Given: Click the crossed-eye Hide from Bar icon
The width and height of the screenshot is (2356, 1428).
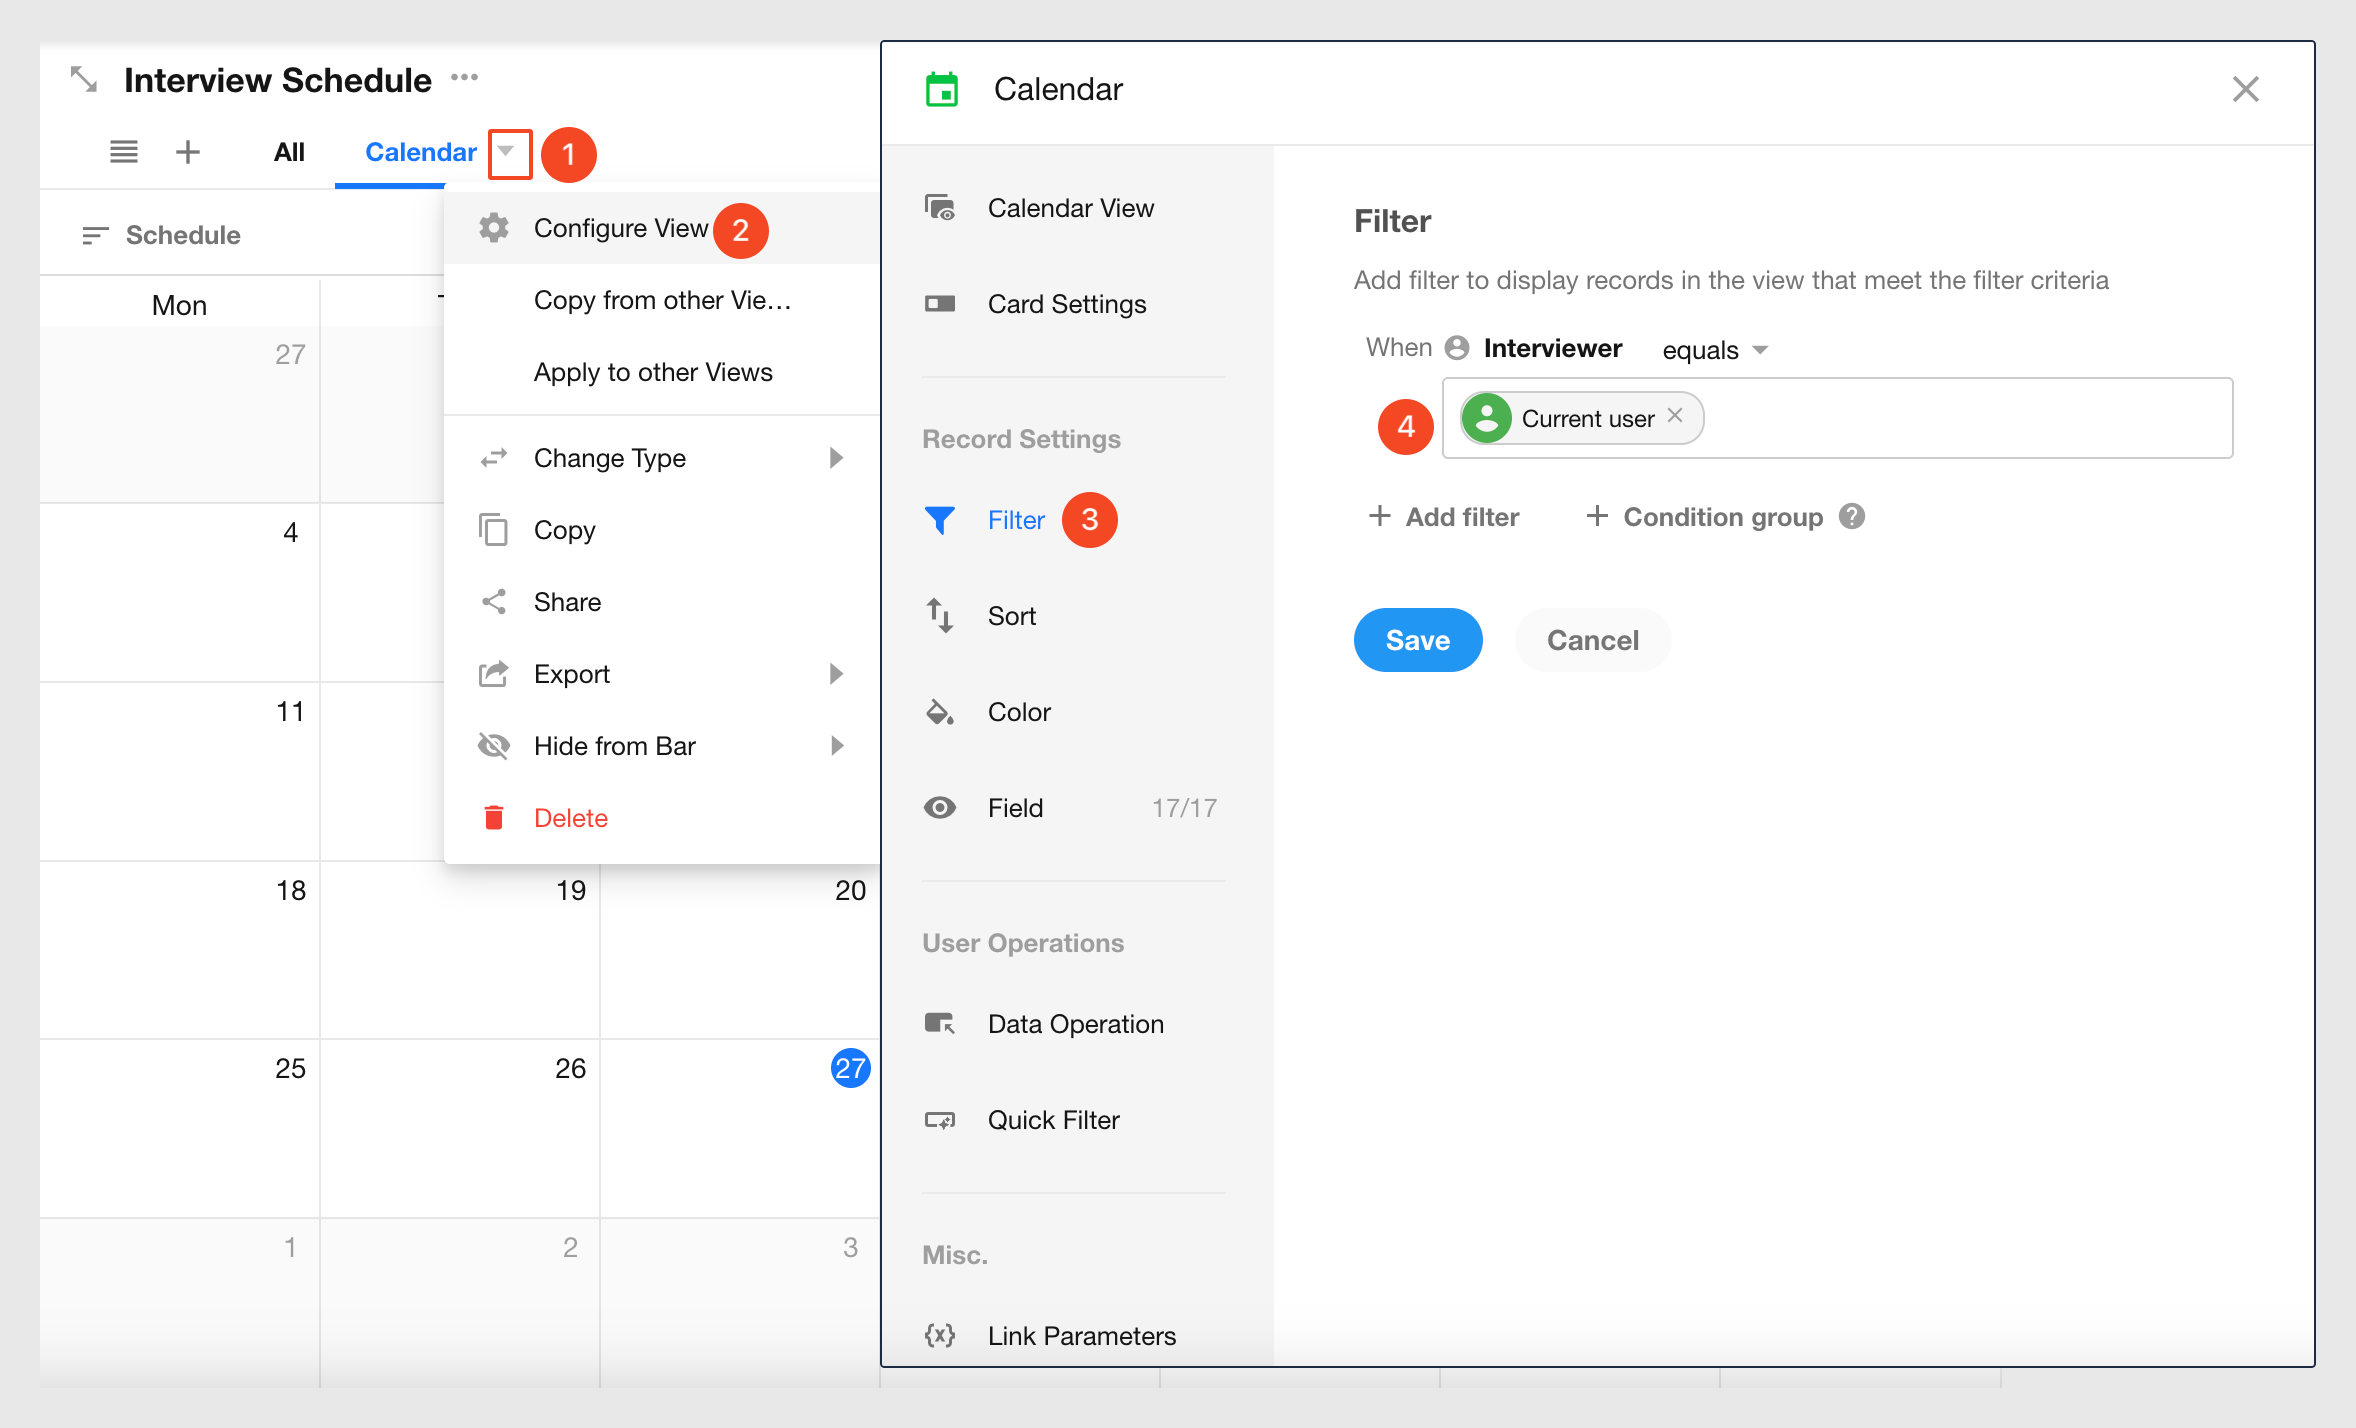Looking at the screenshot, I should tap(494, 746).
